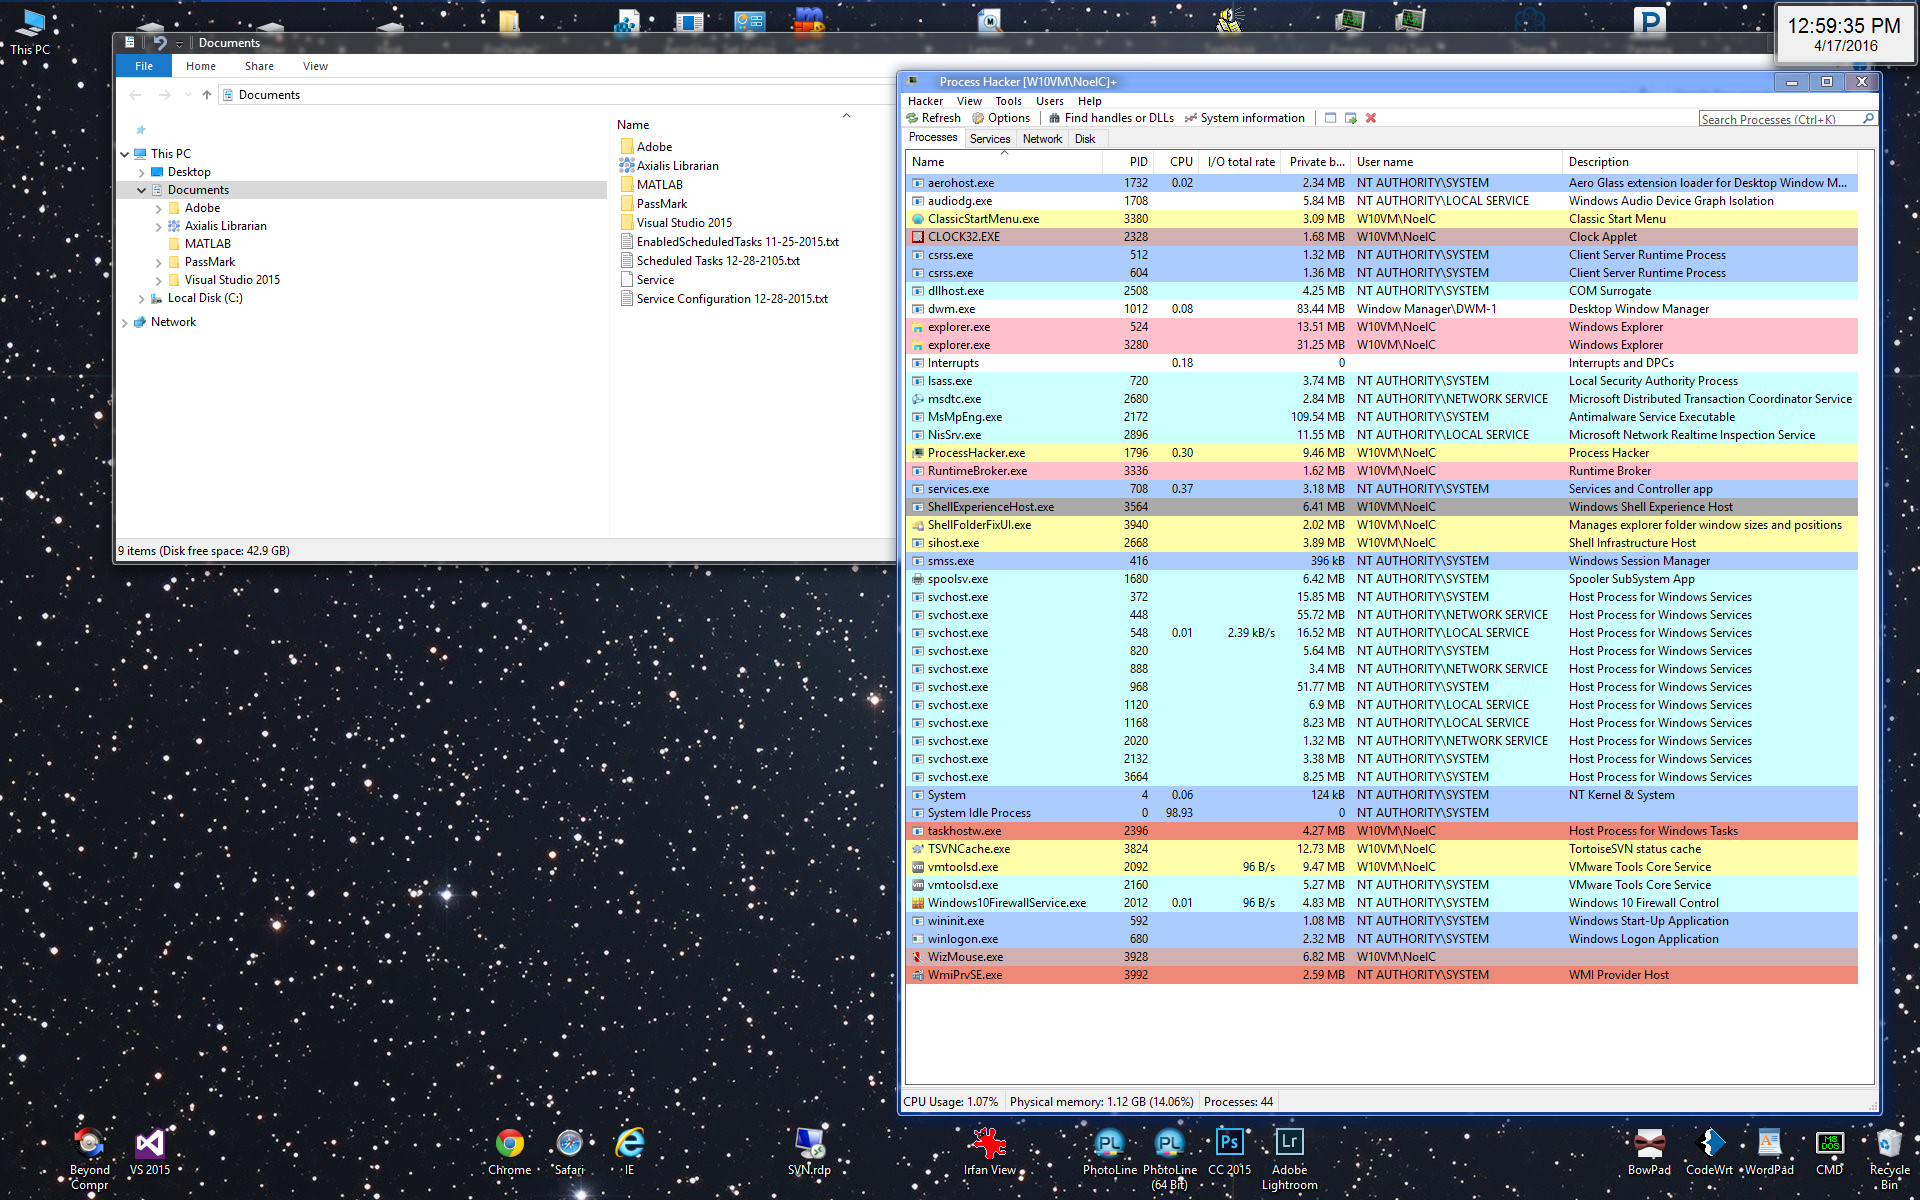Sort processes by PID column header
Image resolution: width=1920 pixels, height=1200 pixels.
click(x=1128, y=162)
